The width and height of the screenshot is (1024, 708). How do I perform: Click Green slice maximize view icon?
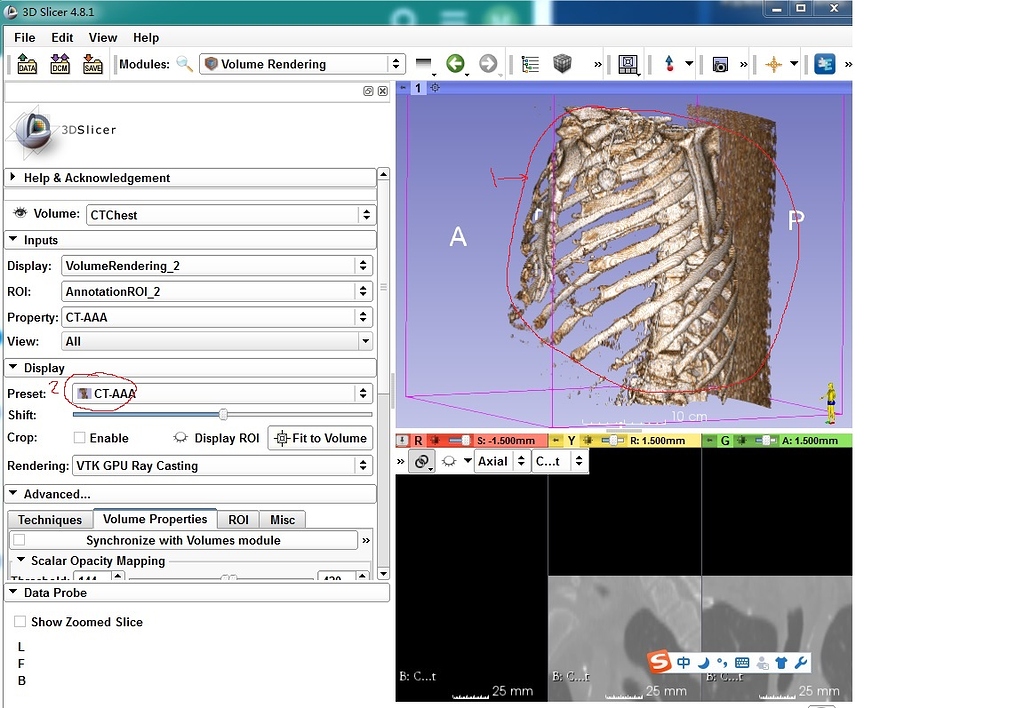[741, 441]
